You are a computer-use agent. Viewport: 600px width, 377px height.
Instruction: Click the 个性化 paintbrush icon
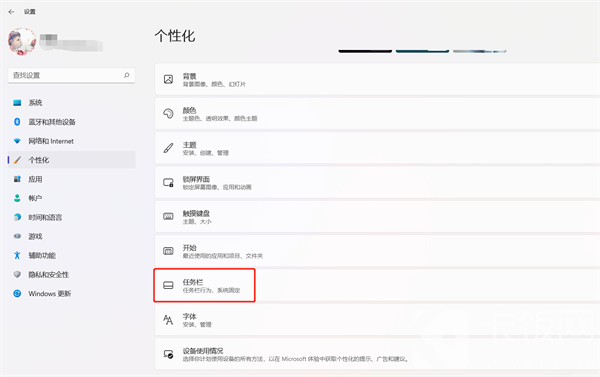click(17, 160)
